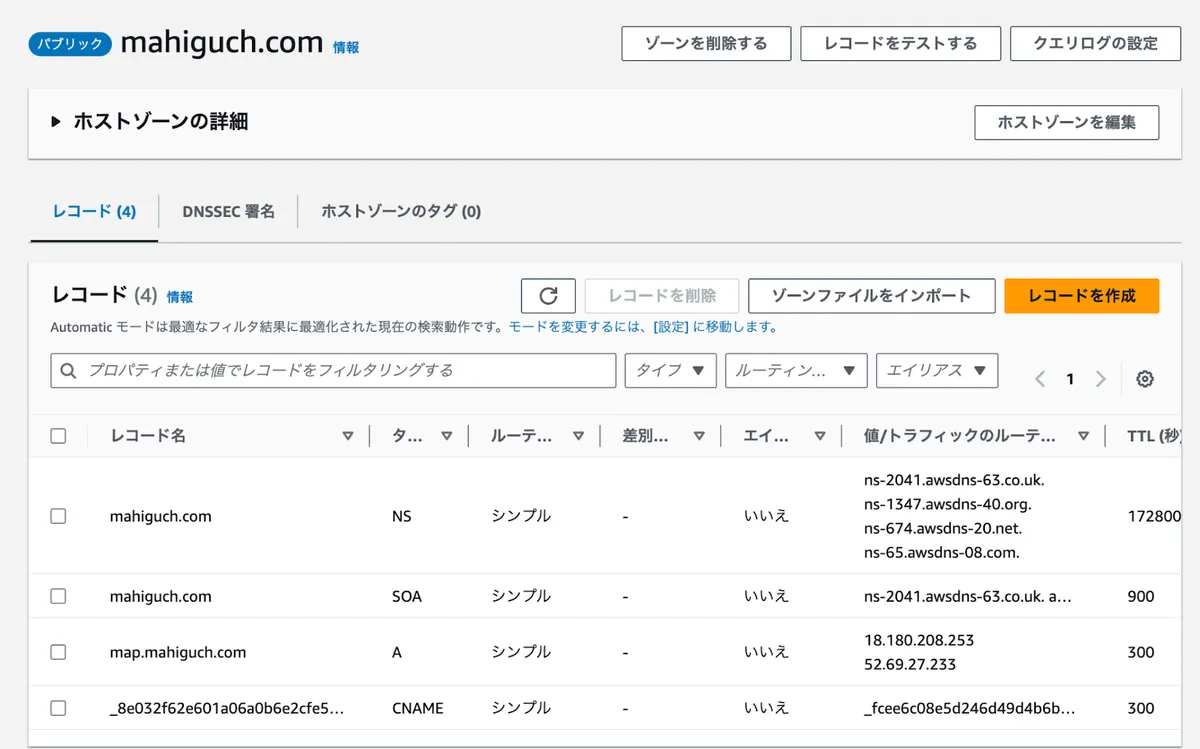Select the mahiguch.com SOA record checkbox

pyautogui.click(x=58, y=596)
